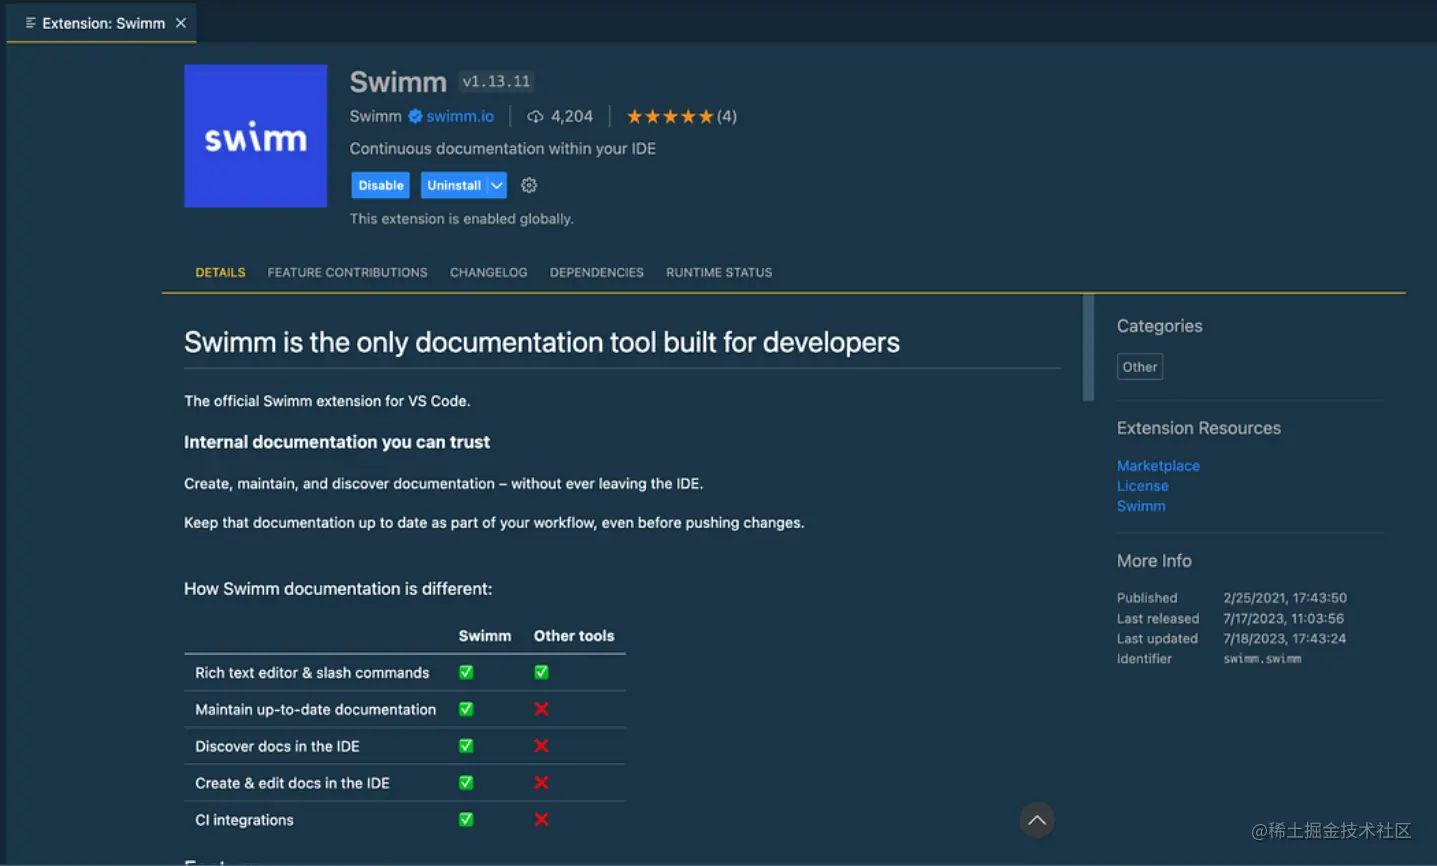This screenshot has height=866, width=1437.
Task: Click Other tools checkmark for Rich text editor
Action: point(541,673)
